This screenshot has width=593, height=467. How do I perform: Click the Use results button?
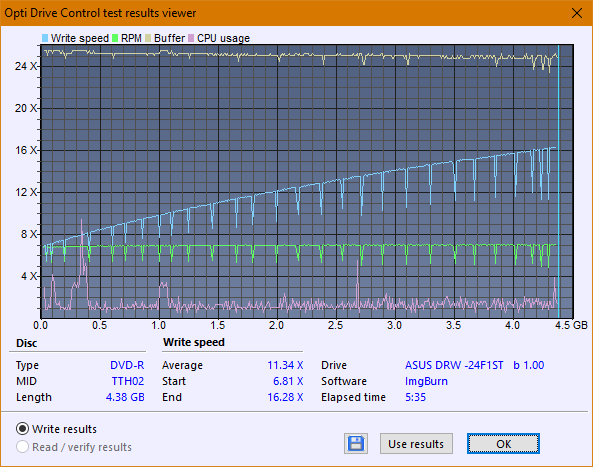coord(416,444)
